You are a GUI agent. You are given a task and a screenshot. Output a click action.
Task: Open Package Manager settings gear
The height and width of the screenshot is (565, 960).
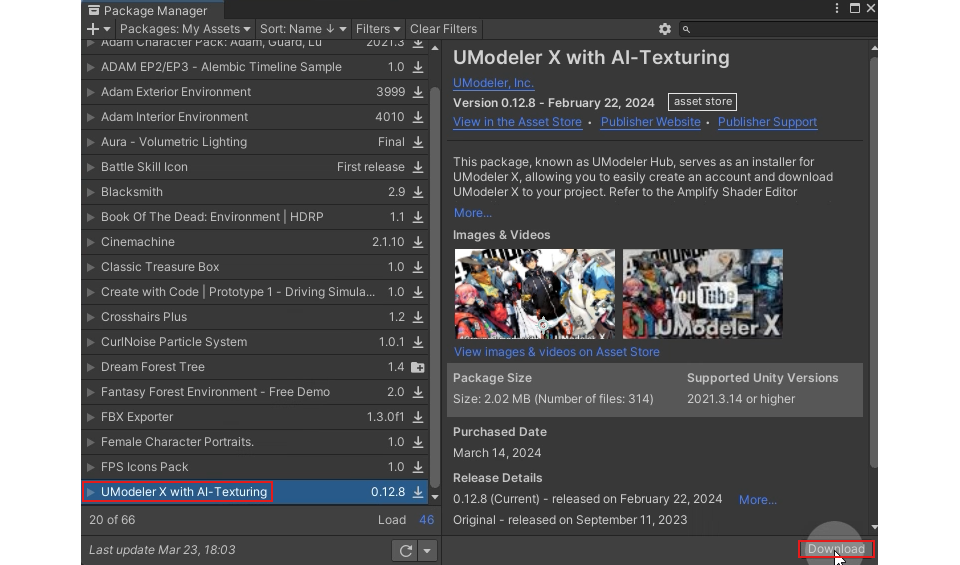[x=665, y=29]
